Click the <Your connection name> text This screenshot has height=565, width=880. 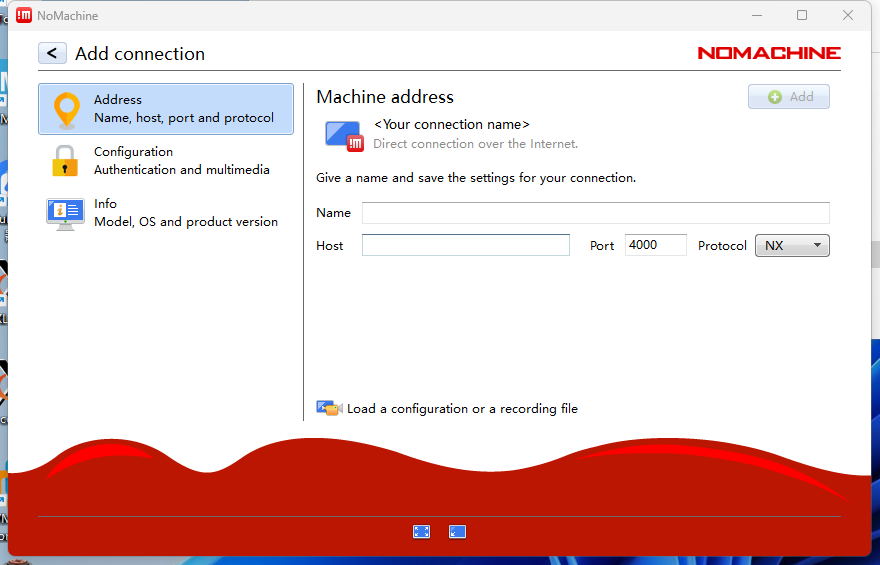pos(452,124)
